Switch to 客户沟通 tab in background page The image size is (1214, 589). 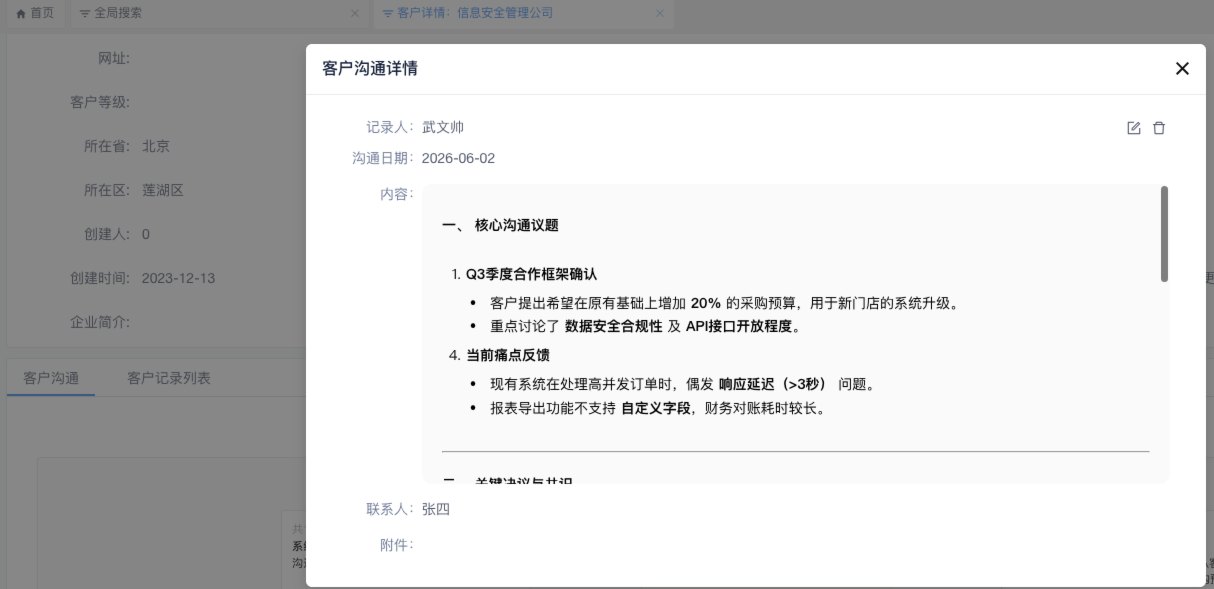click(x=51, y=378)
